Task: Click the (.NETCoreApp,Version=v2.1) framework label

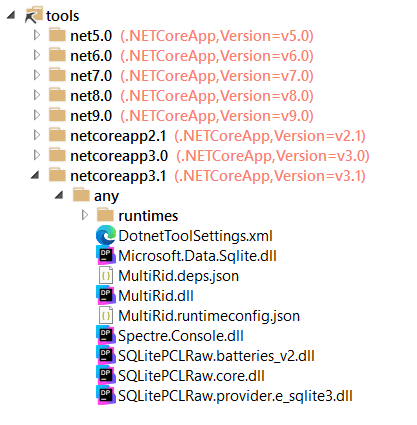Action: coord(270,136)
